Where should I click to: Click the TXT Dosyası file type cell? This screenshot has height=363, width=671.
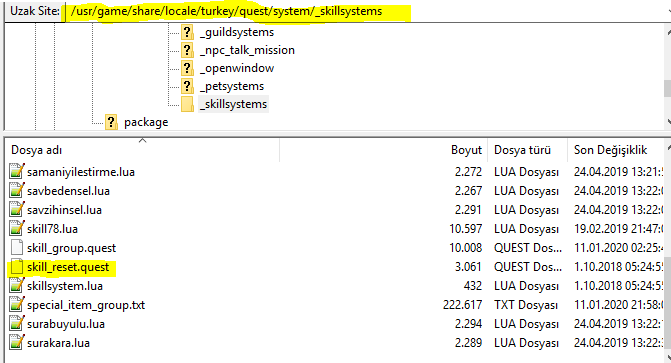point(526,305)
